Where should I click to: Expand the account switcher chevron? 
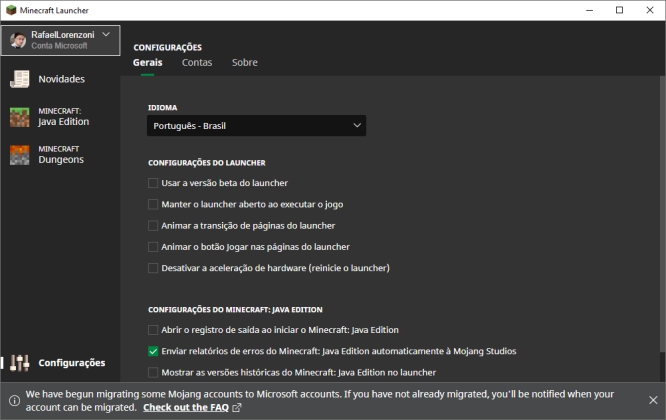click(x=106, y=34)
